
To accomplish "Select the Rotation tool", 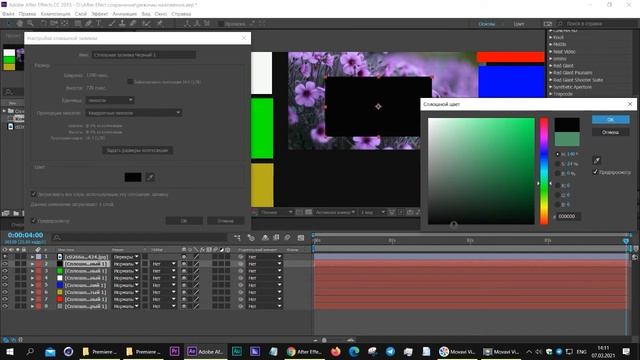I will [43, 24].
